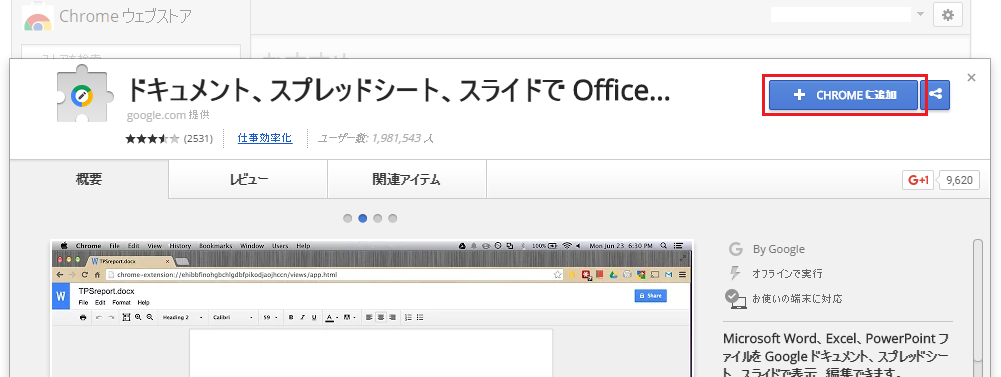This screenshot has width=1001, height=377.
Task: Switch to the 関連アイテム tab
Action: 407,179
